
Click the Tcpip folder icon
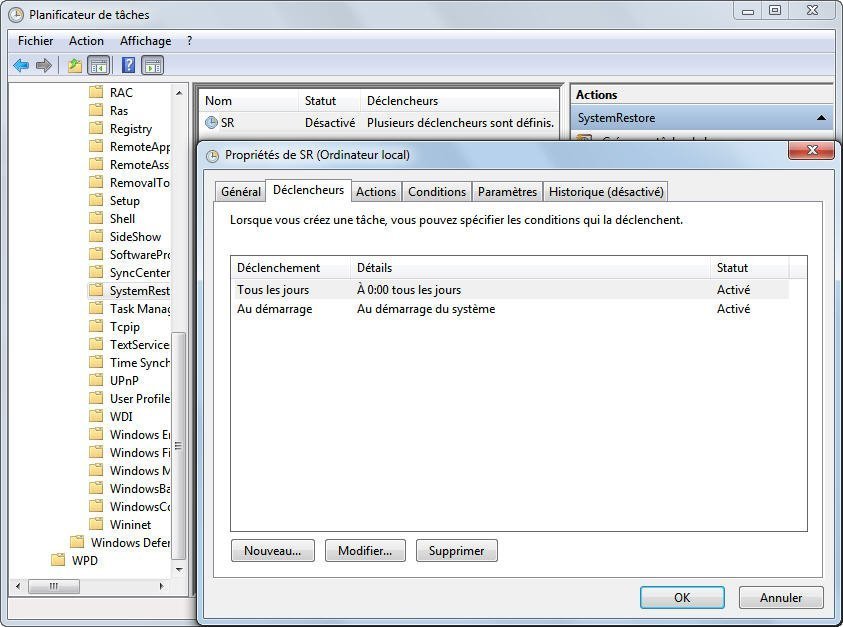pyautogui.click(x=96, y=326)
